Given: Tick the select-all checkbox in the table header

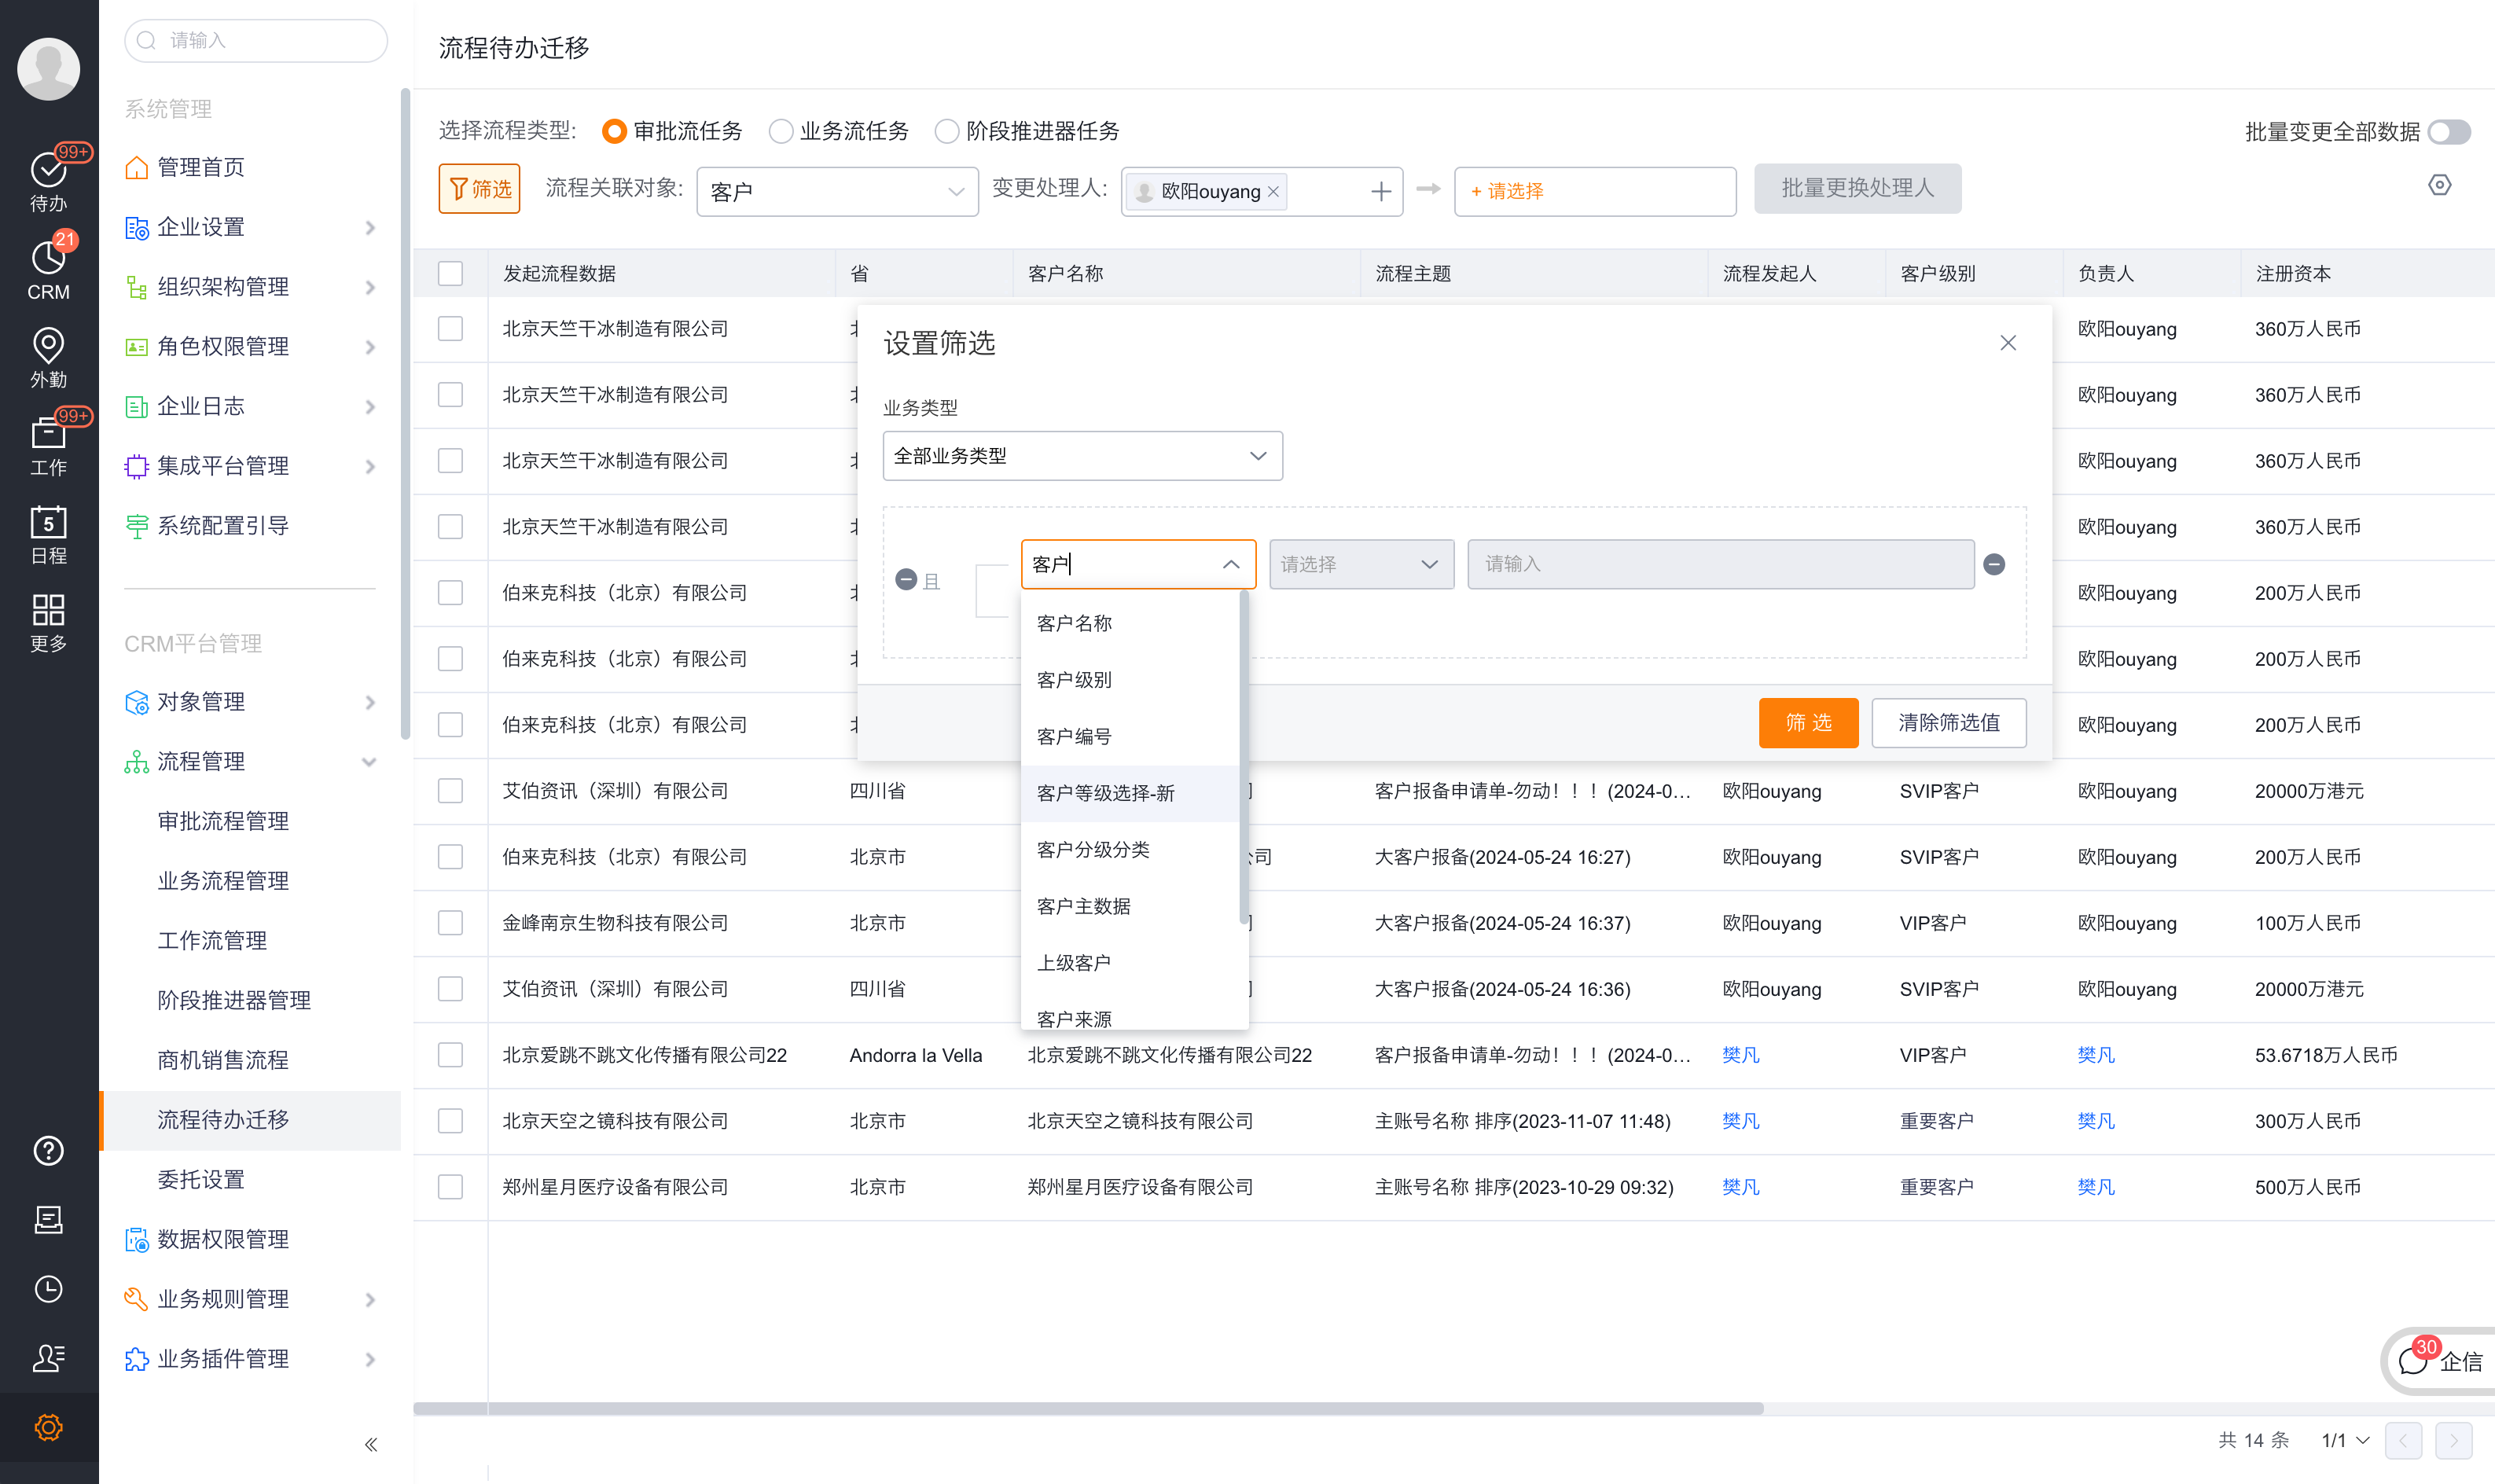Looking at the screenshot, I should (450, 273).
